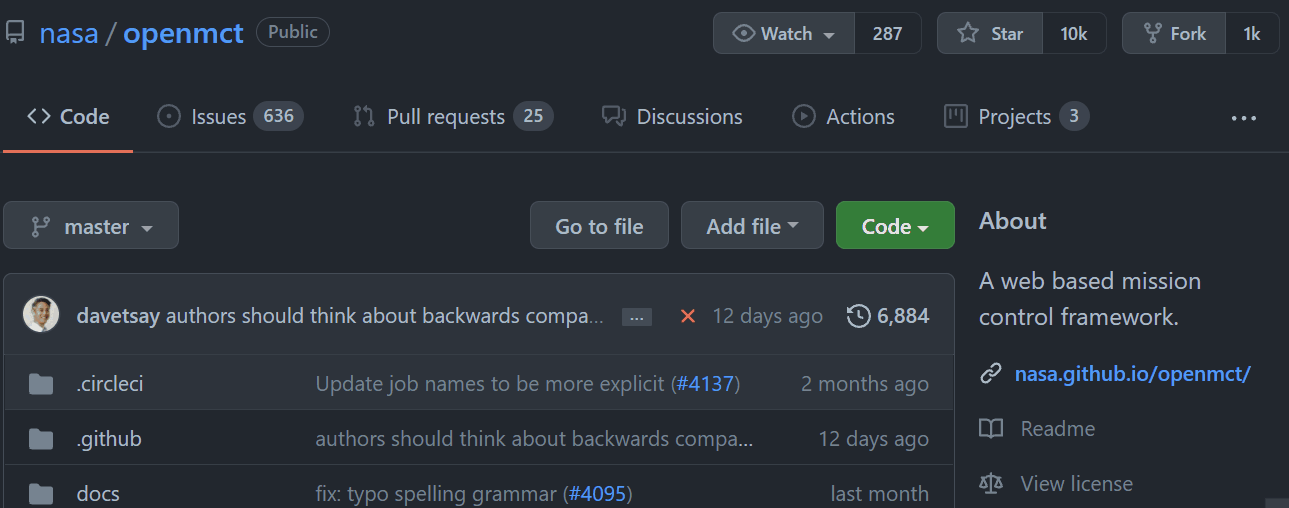The image size is (1289, 508).
Task: Click the Issues 636 counter badge
Action: point(278,116)
